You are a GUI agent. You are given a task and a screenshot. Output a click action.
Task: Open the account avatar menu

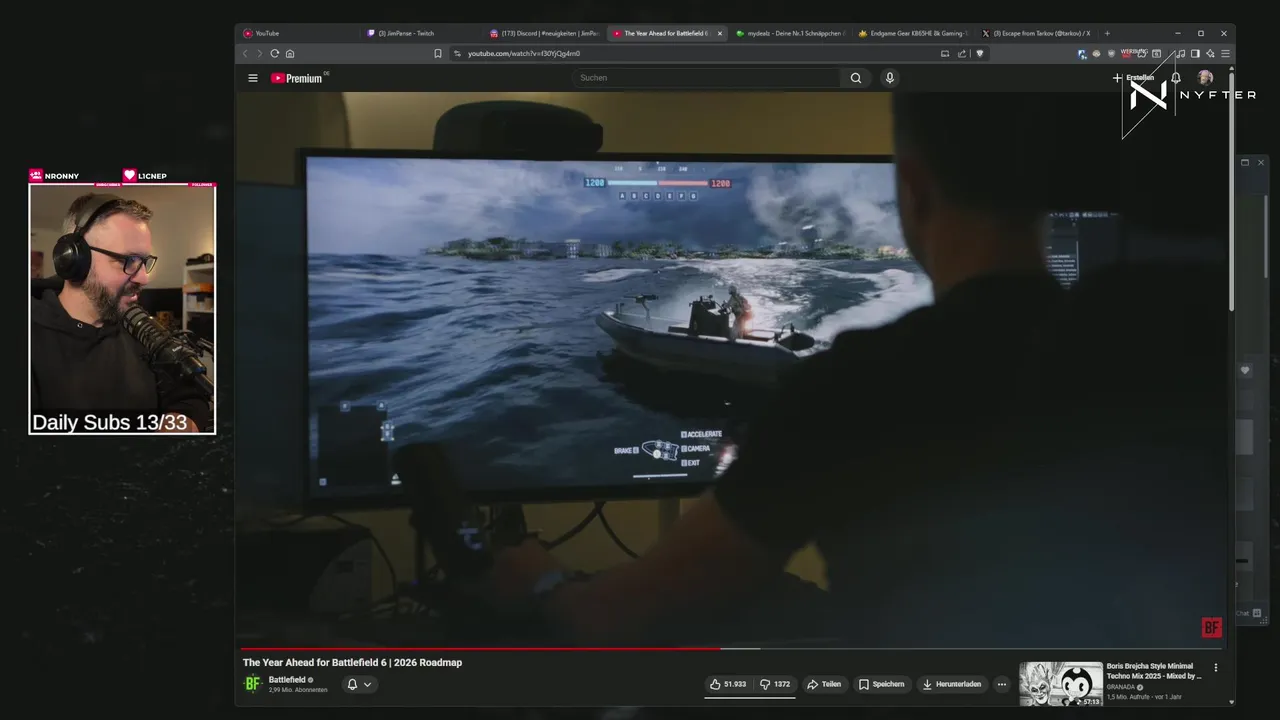tap(1206, 78)
